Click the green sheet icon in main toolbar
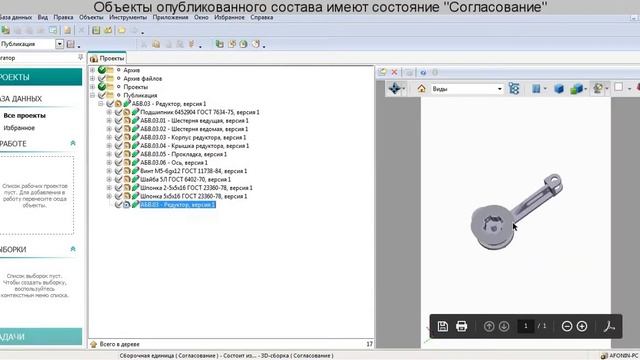Image resolution: width=640 pixels, height=360 pixels. click(96, 30)
